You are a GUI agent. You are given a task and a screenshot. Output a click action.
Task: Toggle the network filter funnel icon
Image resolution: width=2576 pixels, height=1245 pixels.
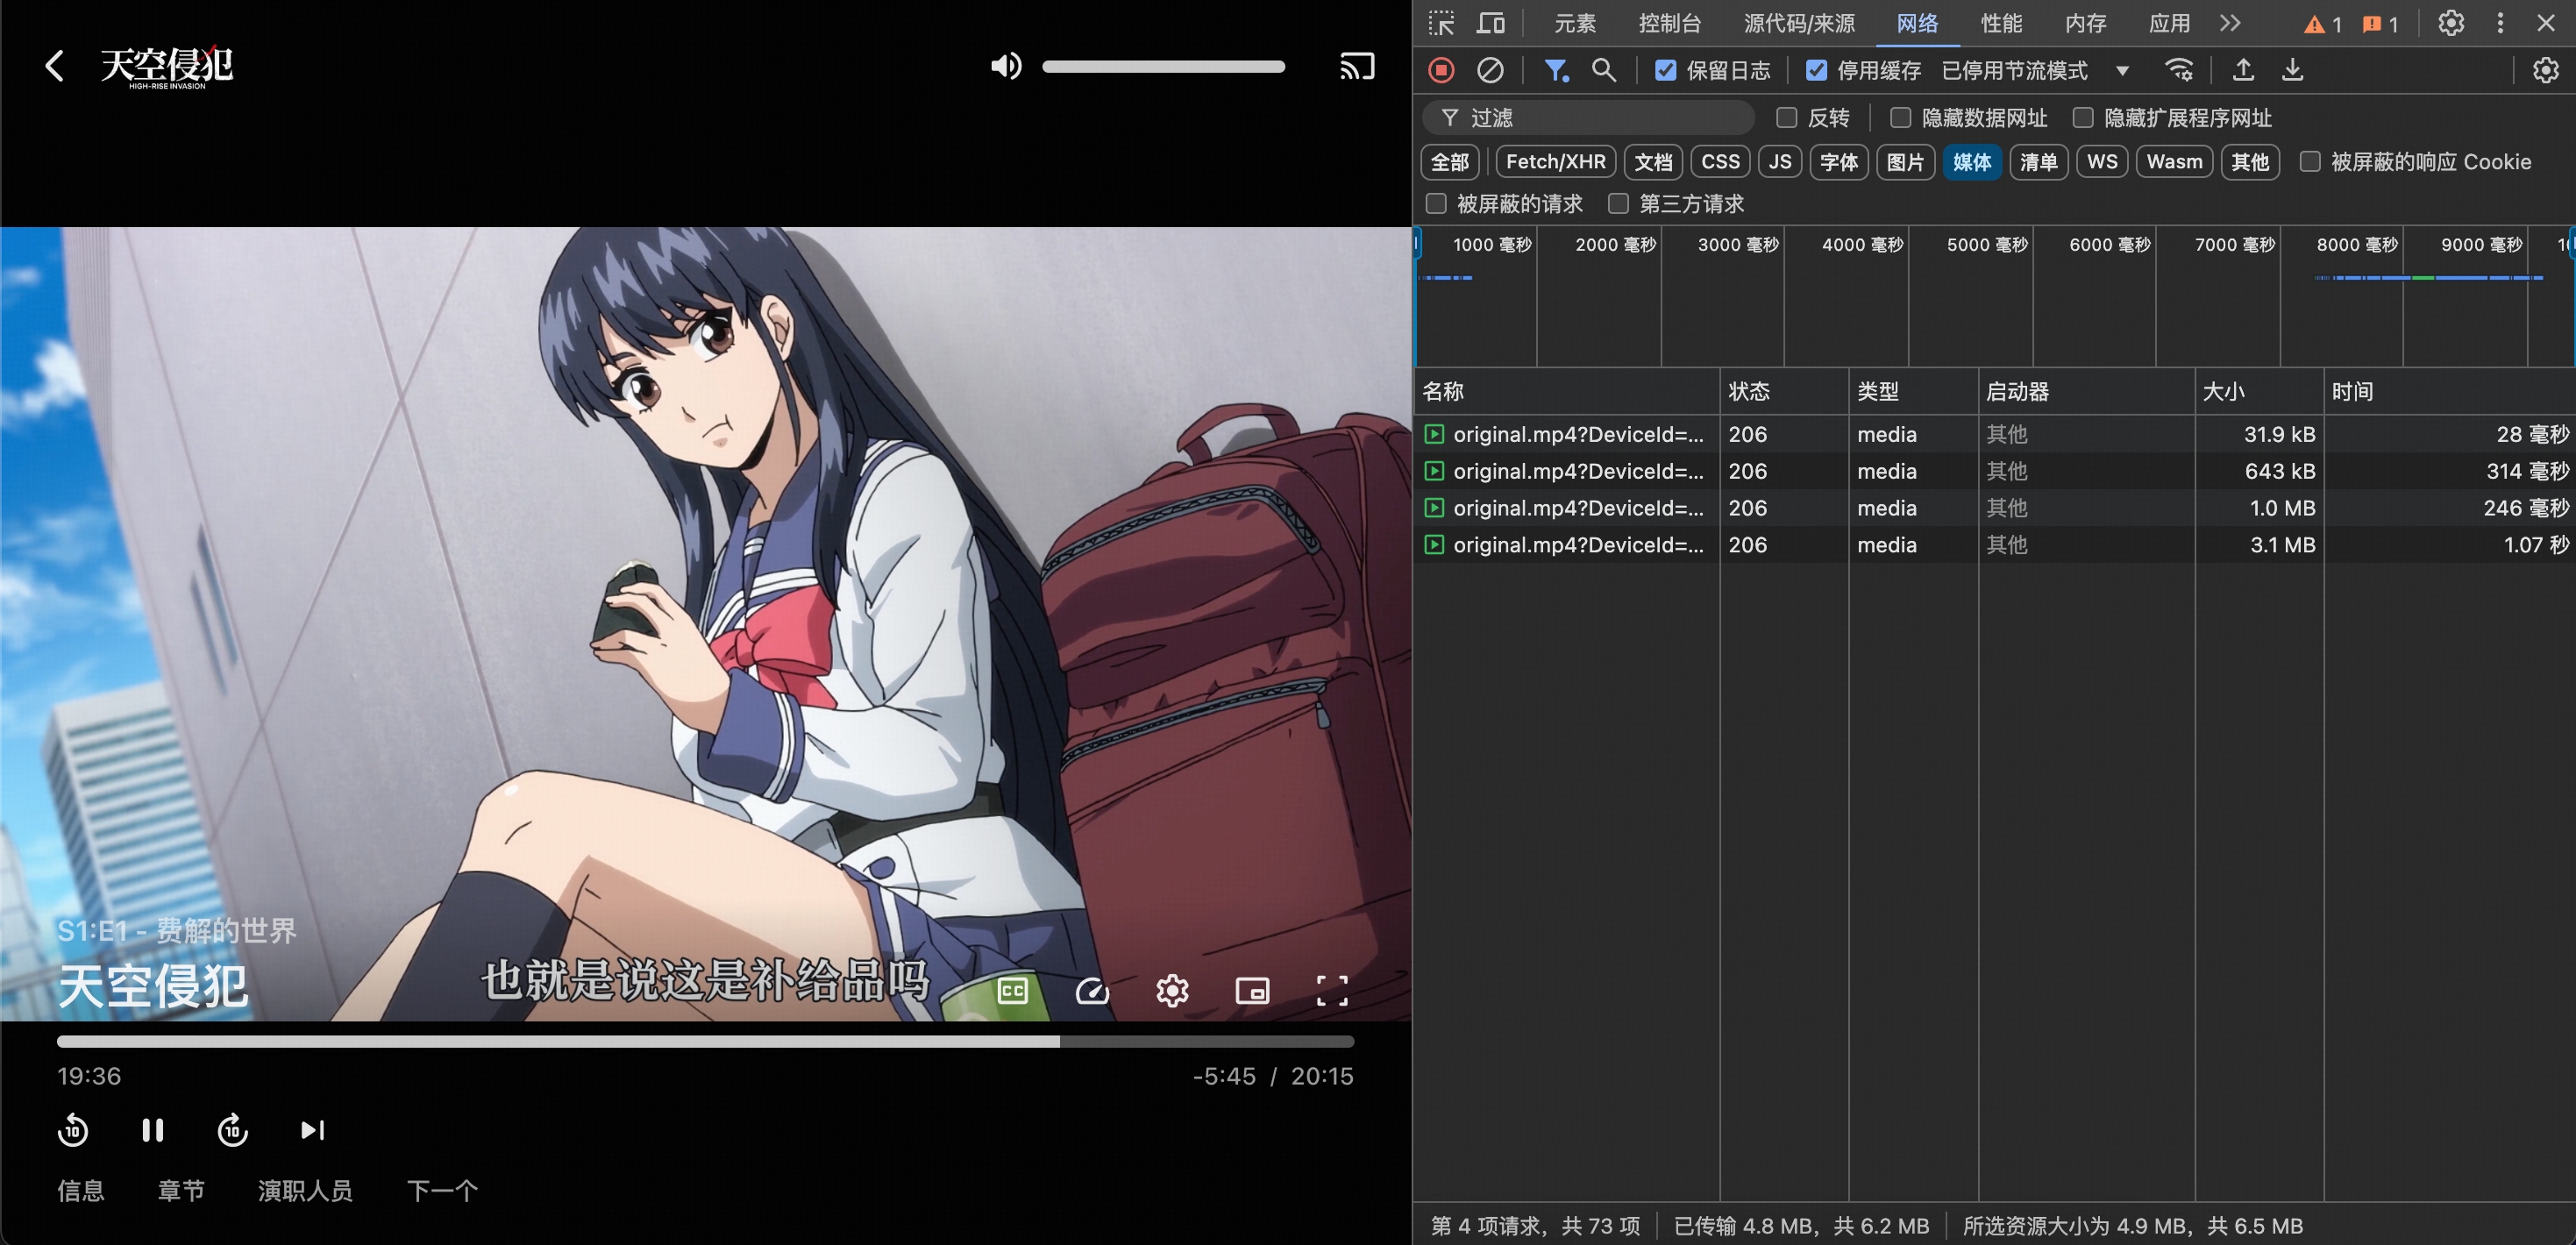coord(1556,70)
